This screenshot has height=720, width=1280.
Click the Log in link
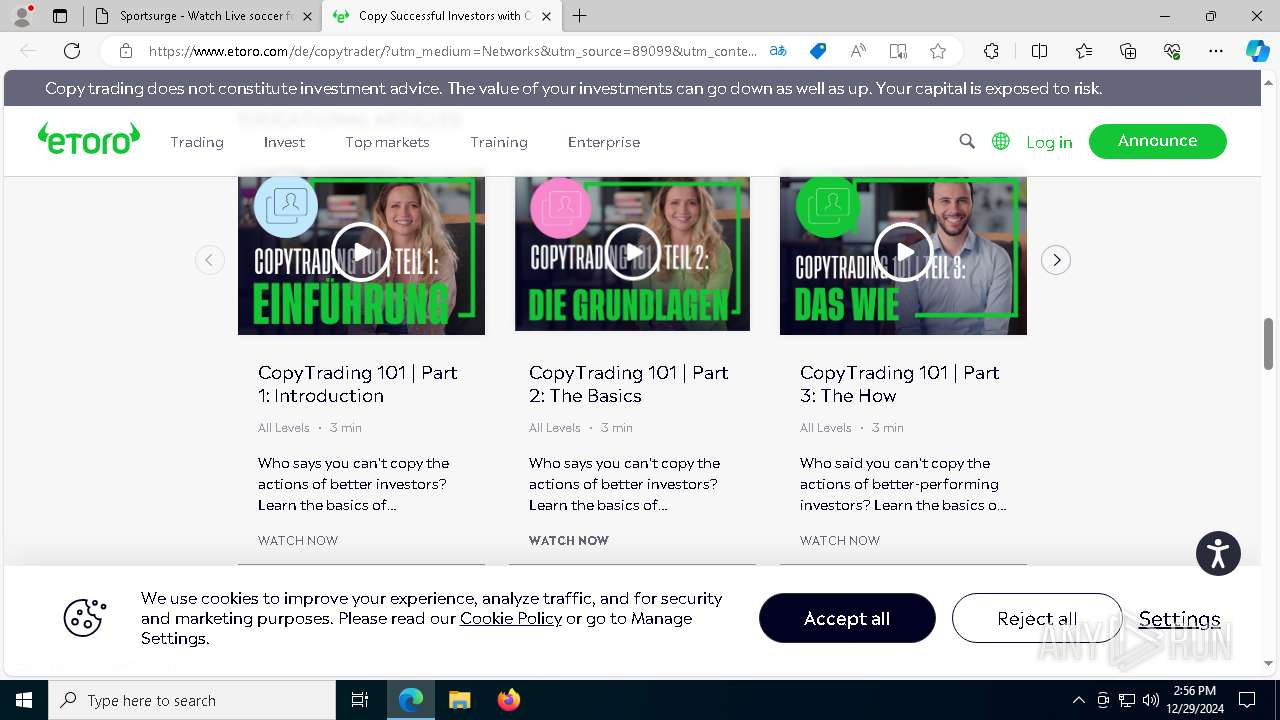[1049, 142]
